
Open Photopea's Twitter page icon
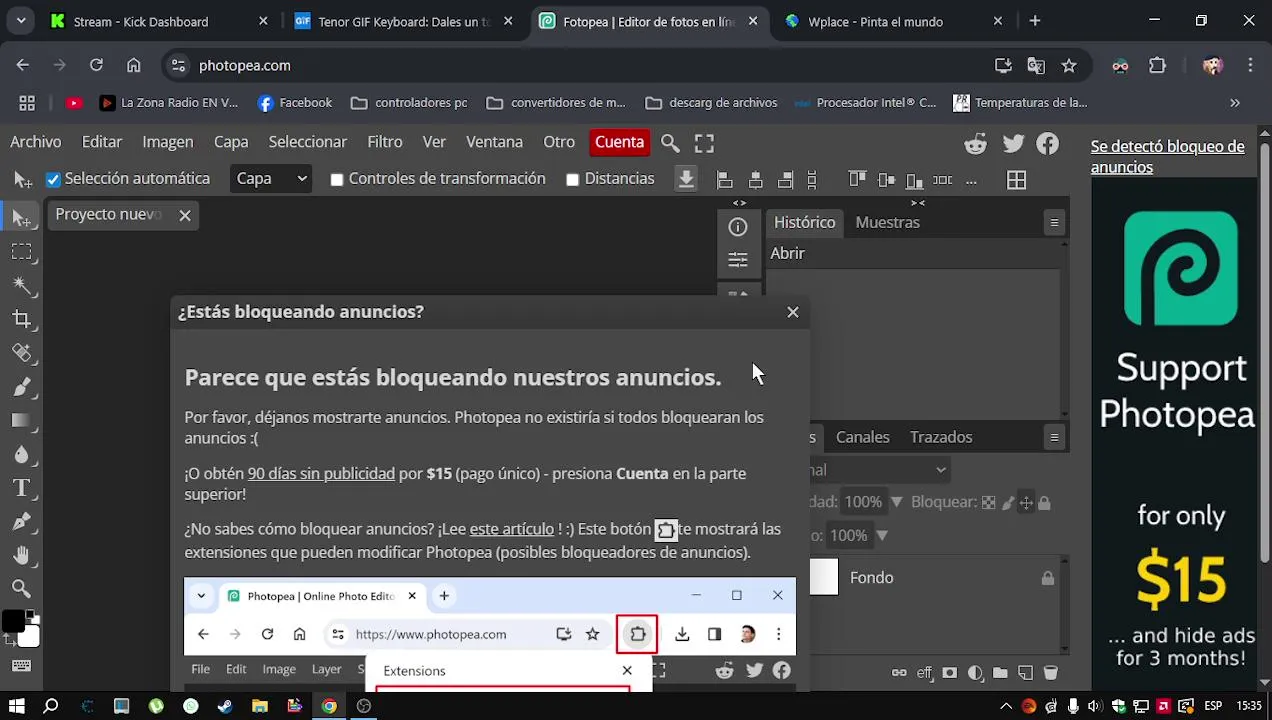point(1013,144)
